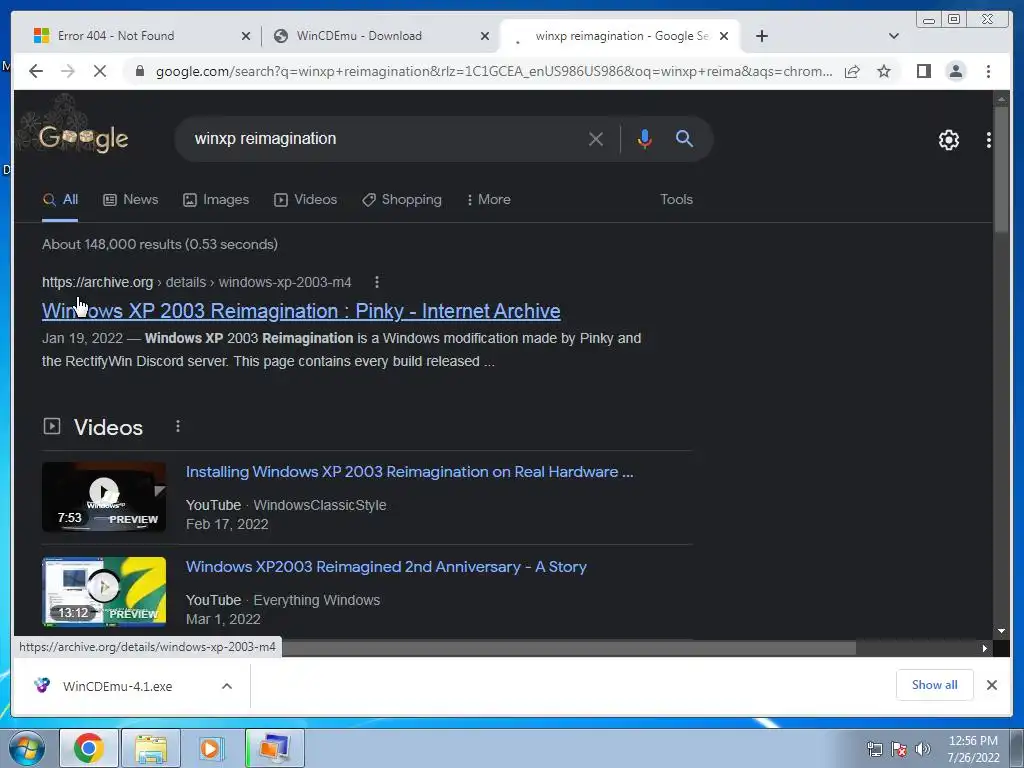Open the taskbar clock showing 12:56 PM
The image size is (1024, 768).
(973, 749)
